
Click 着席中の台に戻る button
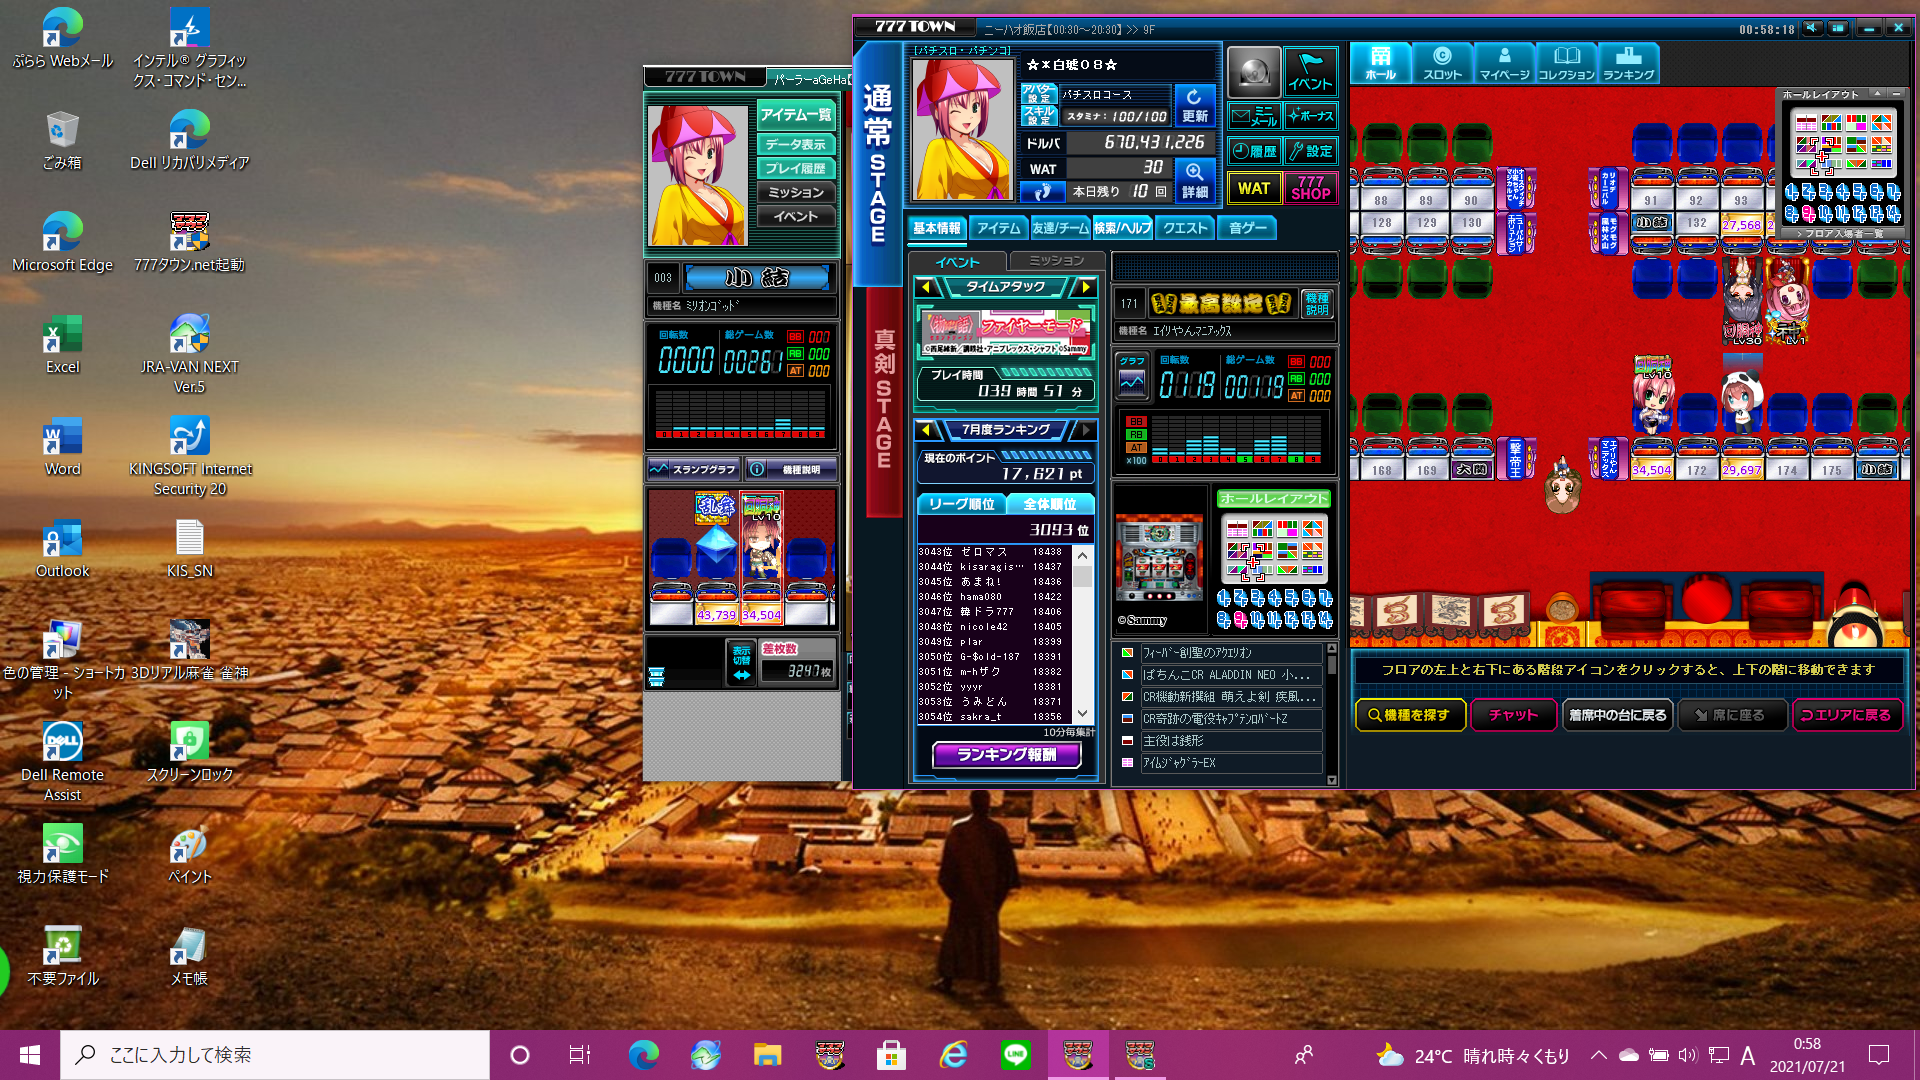point(1617,715)
